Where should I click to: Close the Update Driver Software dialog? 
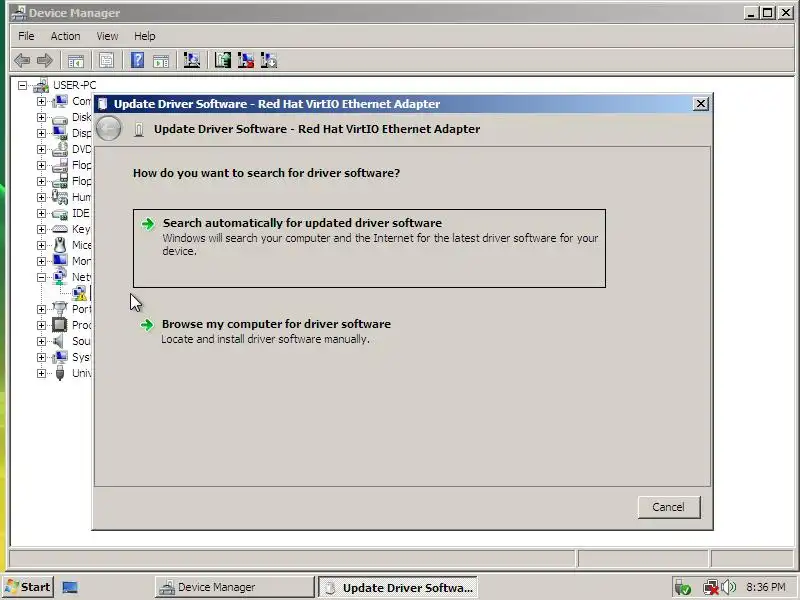coord(701,104)
